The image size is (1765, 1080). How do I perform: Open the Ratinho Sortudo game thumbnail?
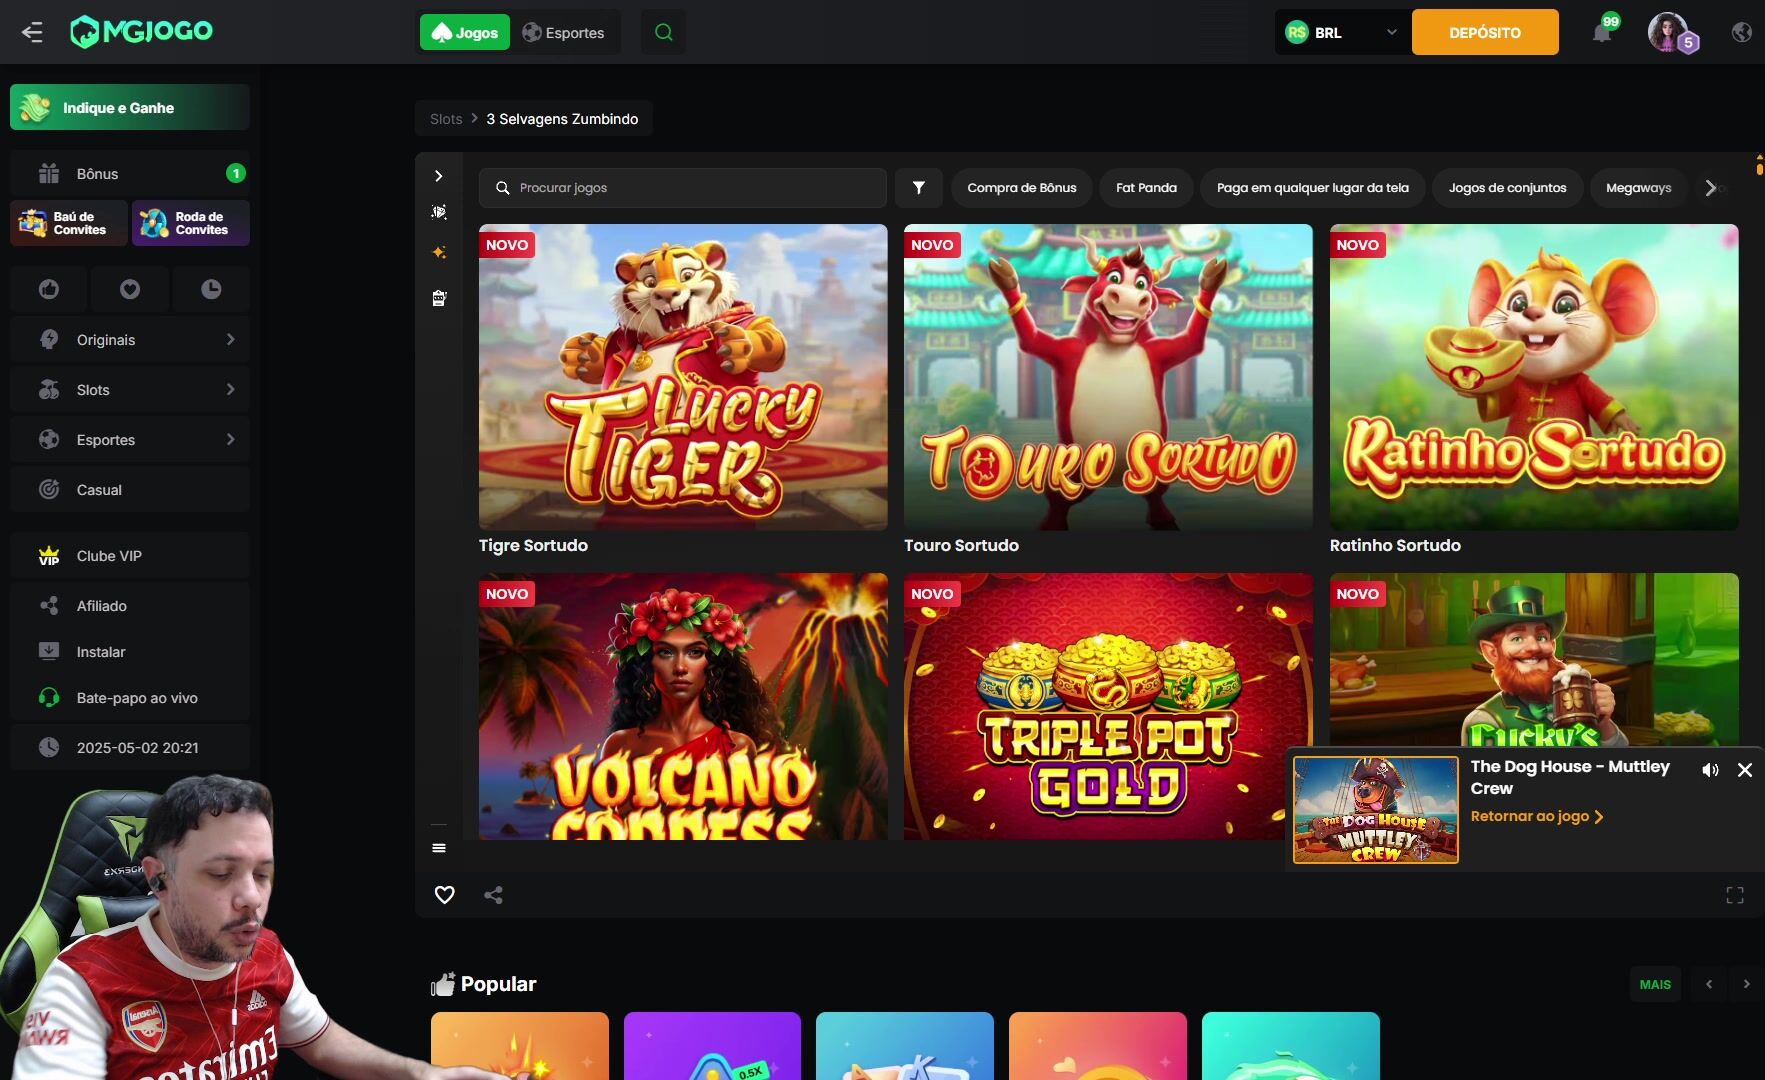[1534, 377]
